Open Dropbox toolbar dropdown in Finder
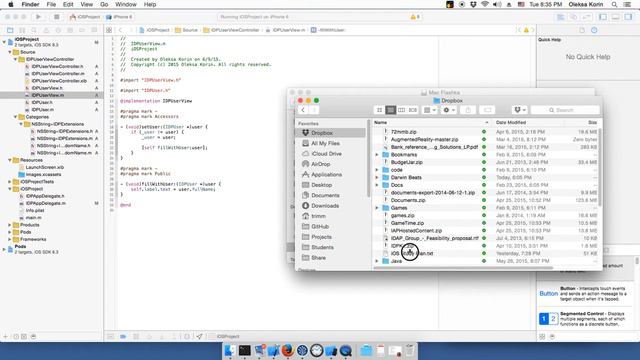Viewport: 640px width, 360px height. tap(520, 110)
